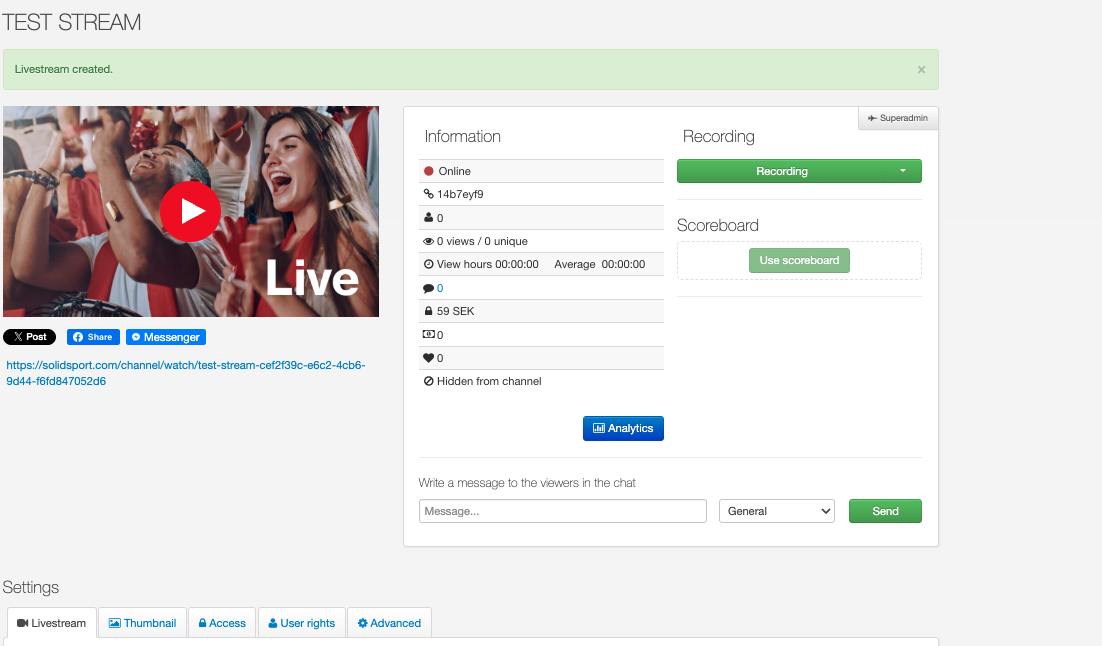Click the Use scoreboard button
This screenshot has width=1102, height=646.
point(799,260)
